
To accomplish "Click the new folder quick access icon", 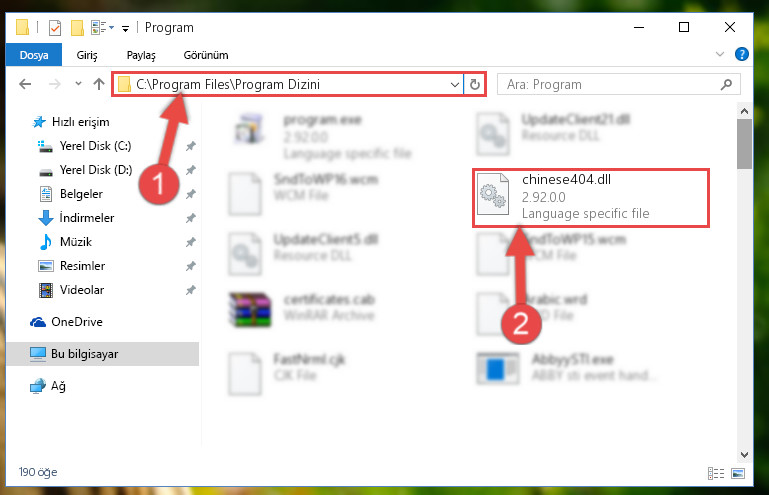I will point(77,28).
